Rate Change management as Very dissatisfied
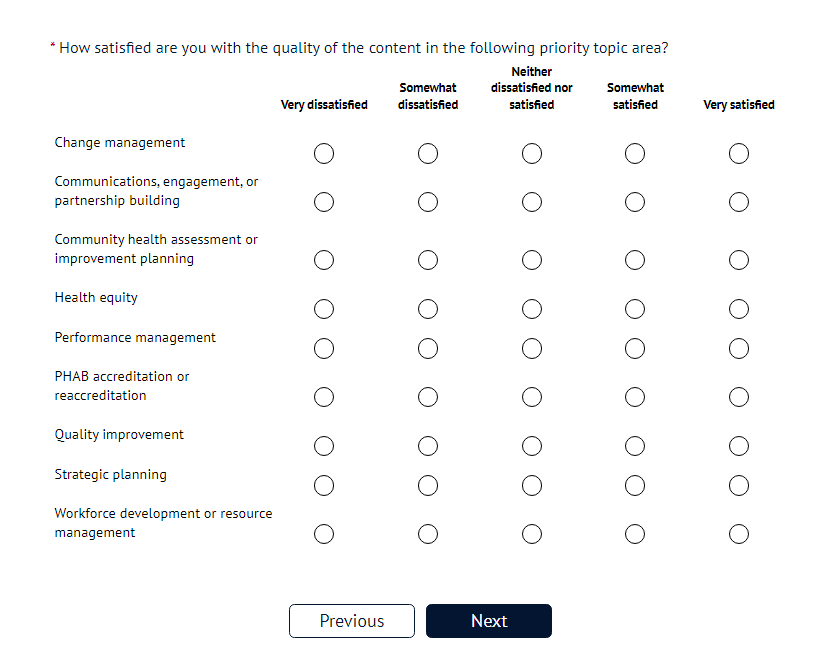Image resolution: width=834 pixels, height=666 pixels. tap(324, 154)
